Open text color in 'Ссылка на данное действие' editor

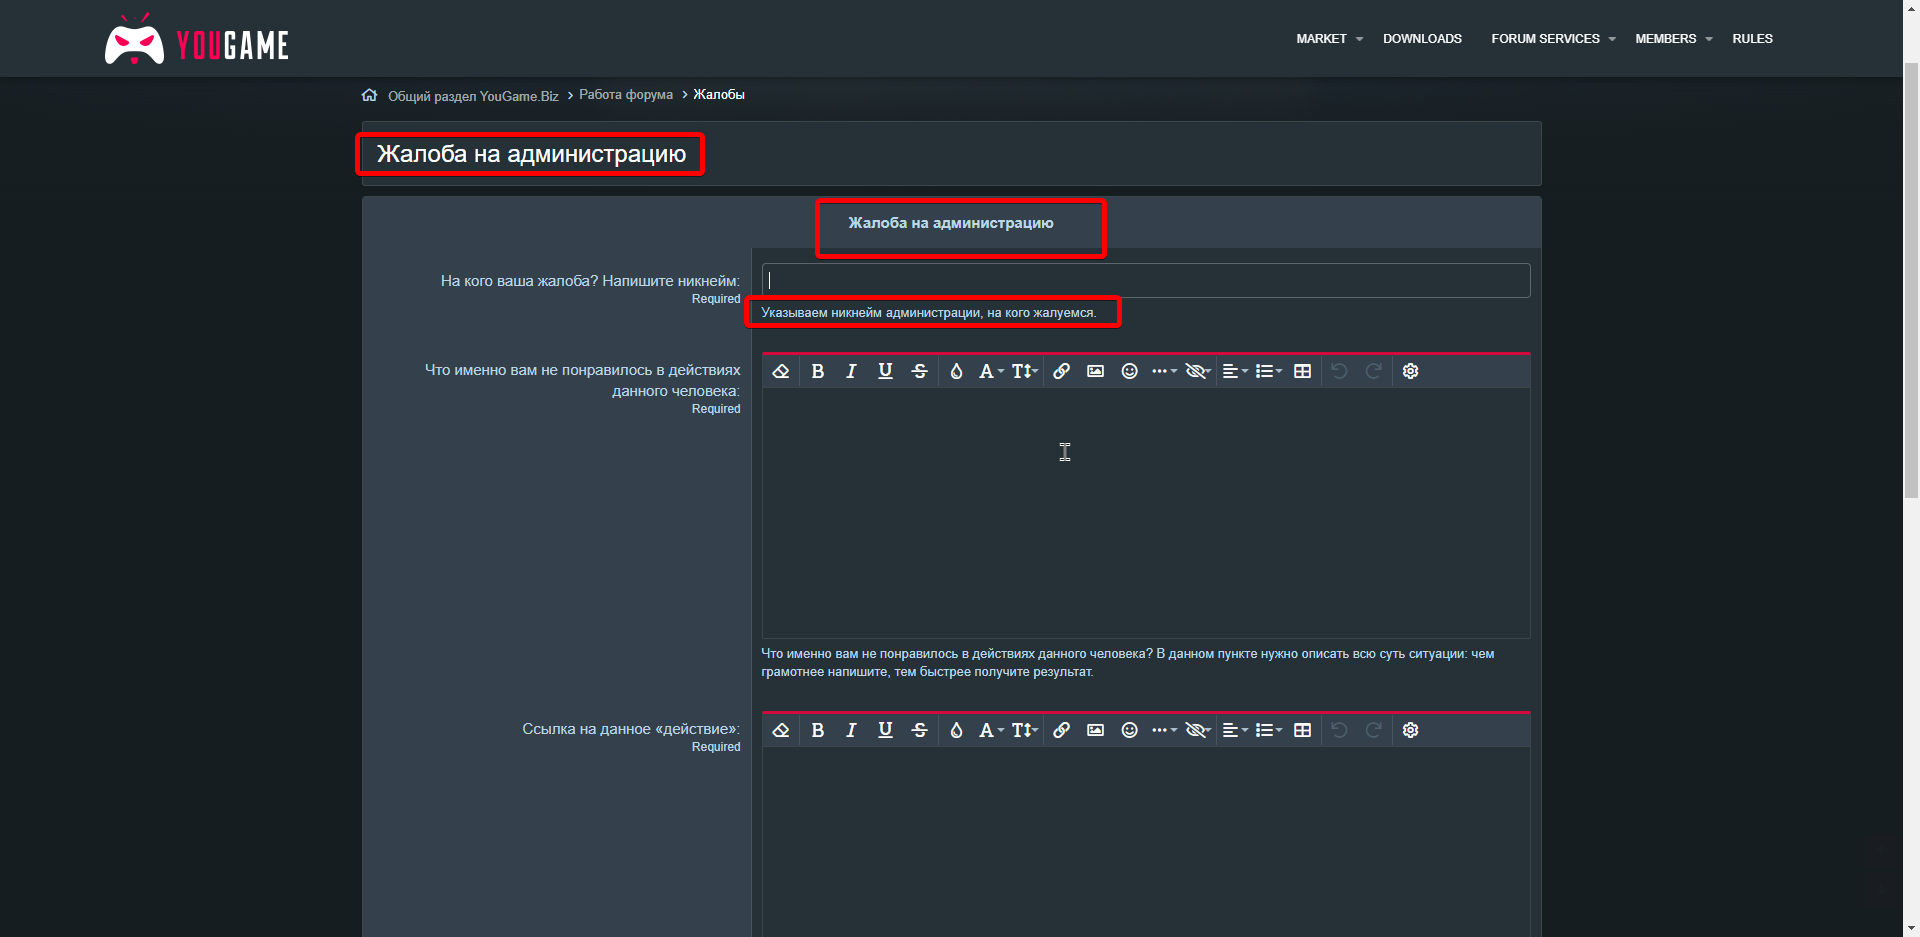[x=956, y=730]
